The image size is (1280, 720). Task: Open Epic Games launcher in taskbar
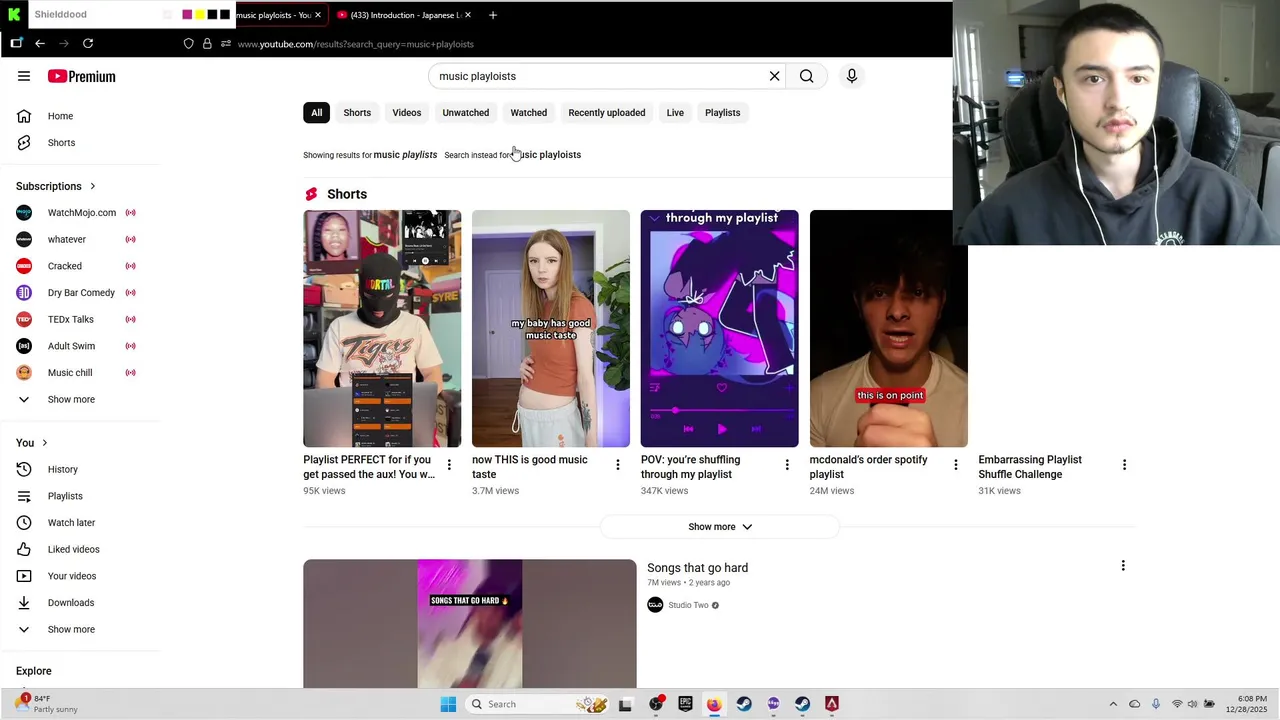(x=685, y=704)
